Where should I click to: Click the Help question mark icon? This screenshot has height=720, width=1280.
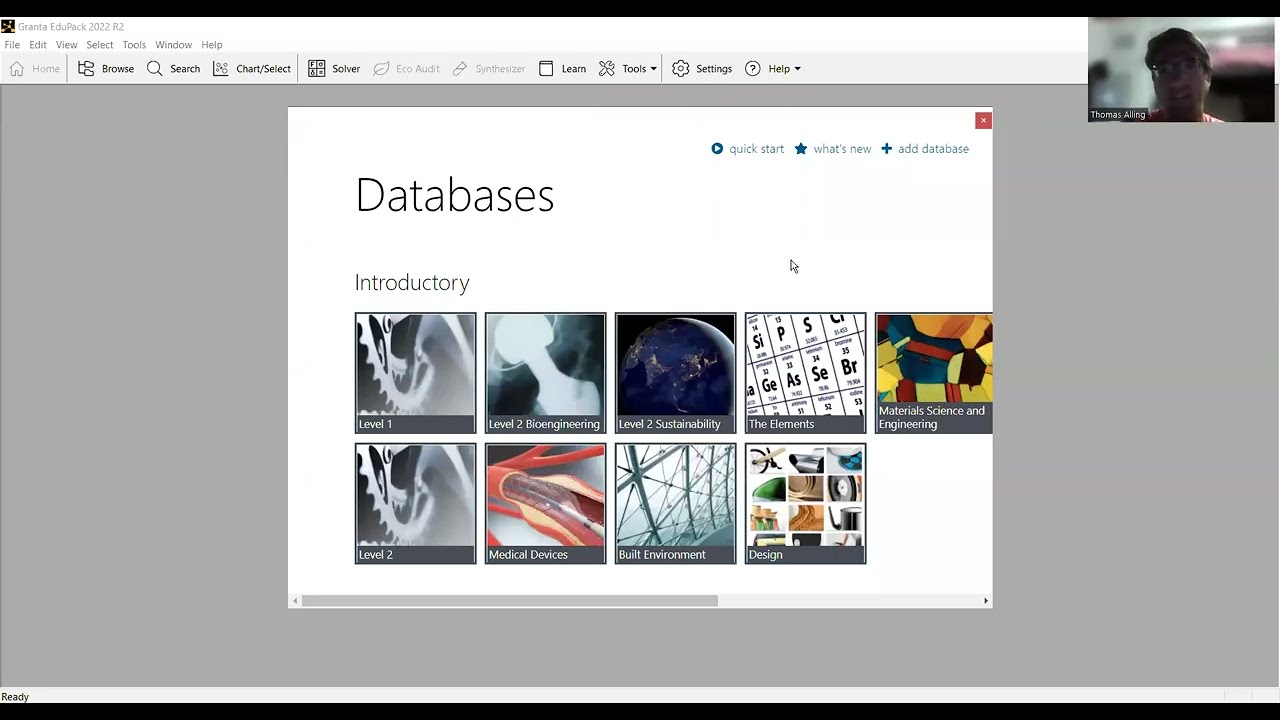(x=753, y=69)
